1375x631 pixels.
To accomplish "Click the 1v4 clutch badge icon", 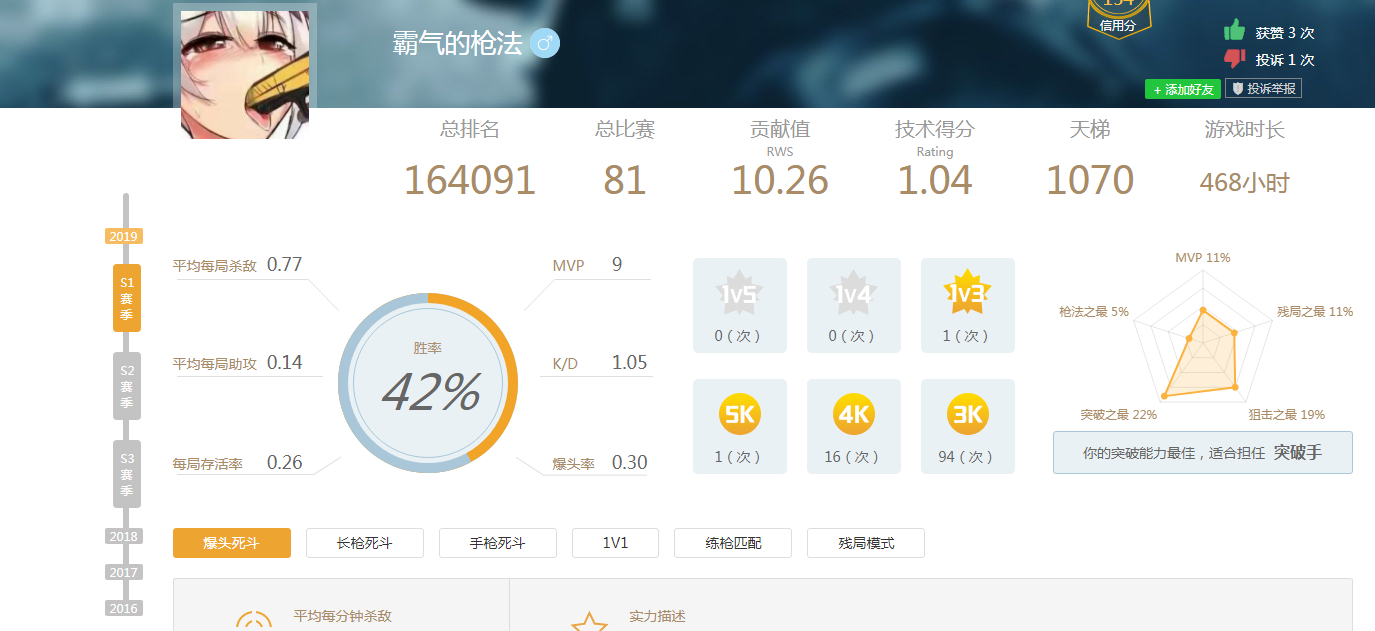I will pyautogui.click(x=853, y=293).
